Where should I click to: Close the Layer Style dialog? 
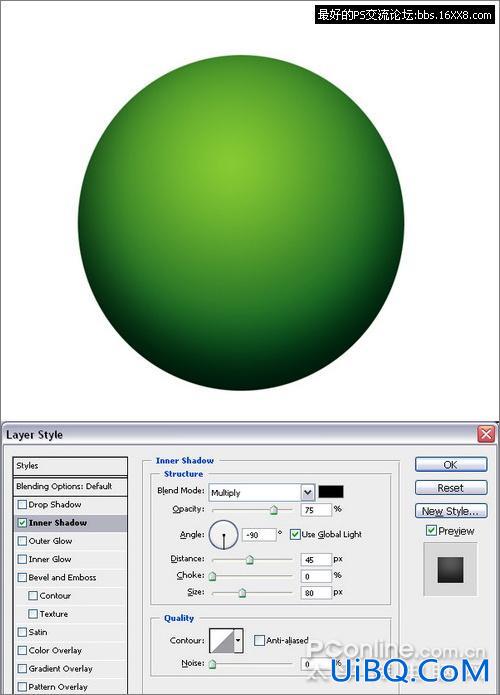click(x=486, y=434)
